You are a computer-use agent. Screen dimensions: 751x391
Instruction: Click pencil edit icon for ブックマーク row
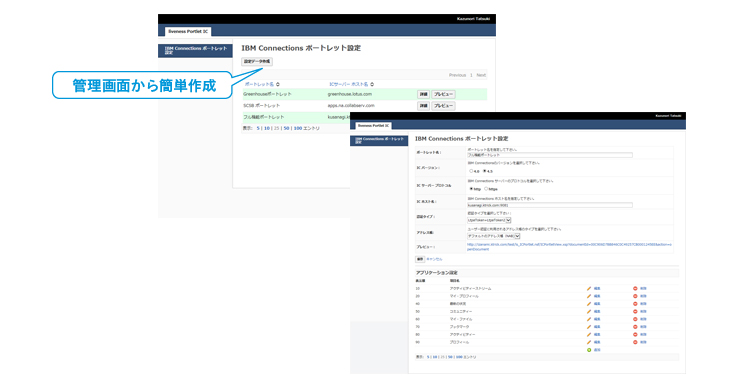point(589,327)
